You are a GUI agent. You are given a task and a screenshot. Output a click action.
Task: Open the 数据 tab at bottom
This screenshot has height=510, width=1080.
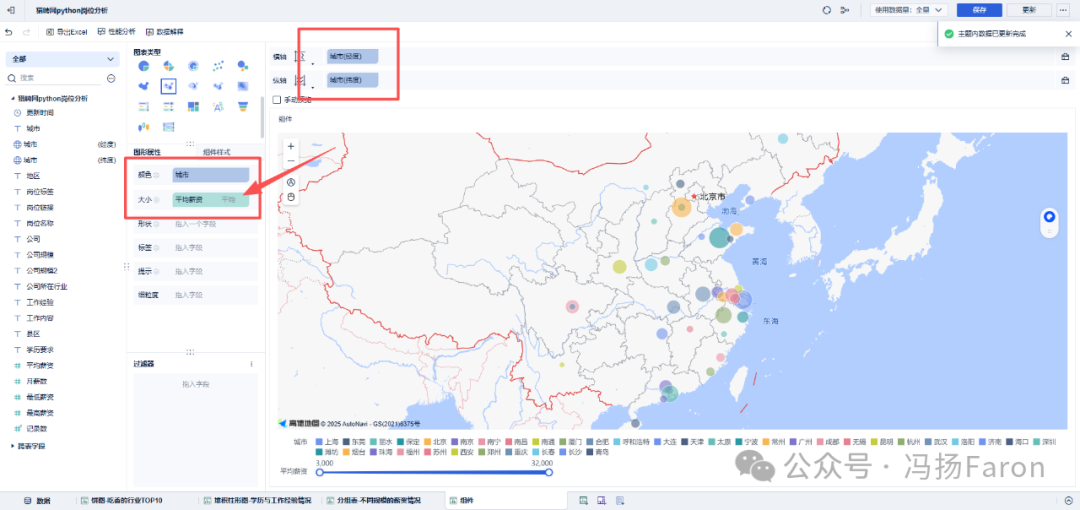(x=38, y=500)
